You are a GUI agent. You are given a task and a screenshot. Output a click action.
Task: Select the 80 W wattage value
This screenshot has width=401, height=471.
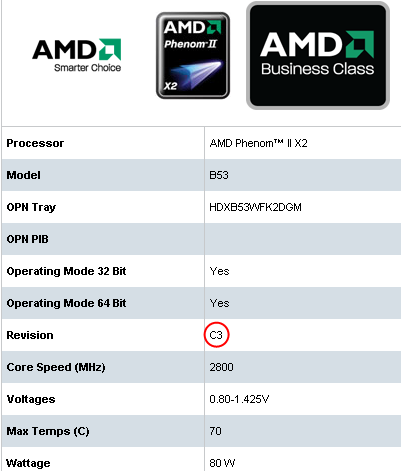(x=222, y=463)
